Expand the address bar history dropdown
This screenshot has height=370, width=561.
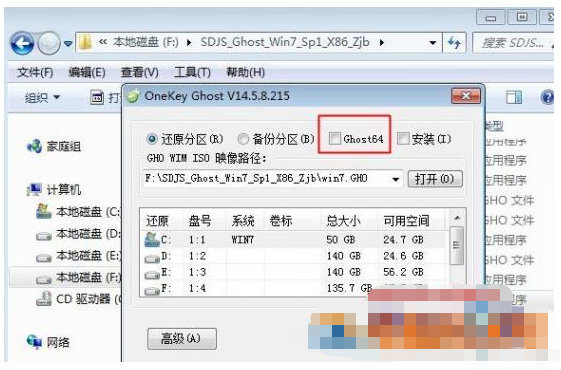(x=433, y=43)
